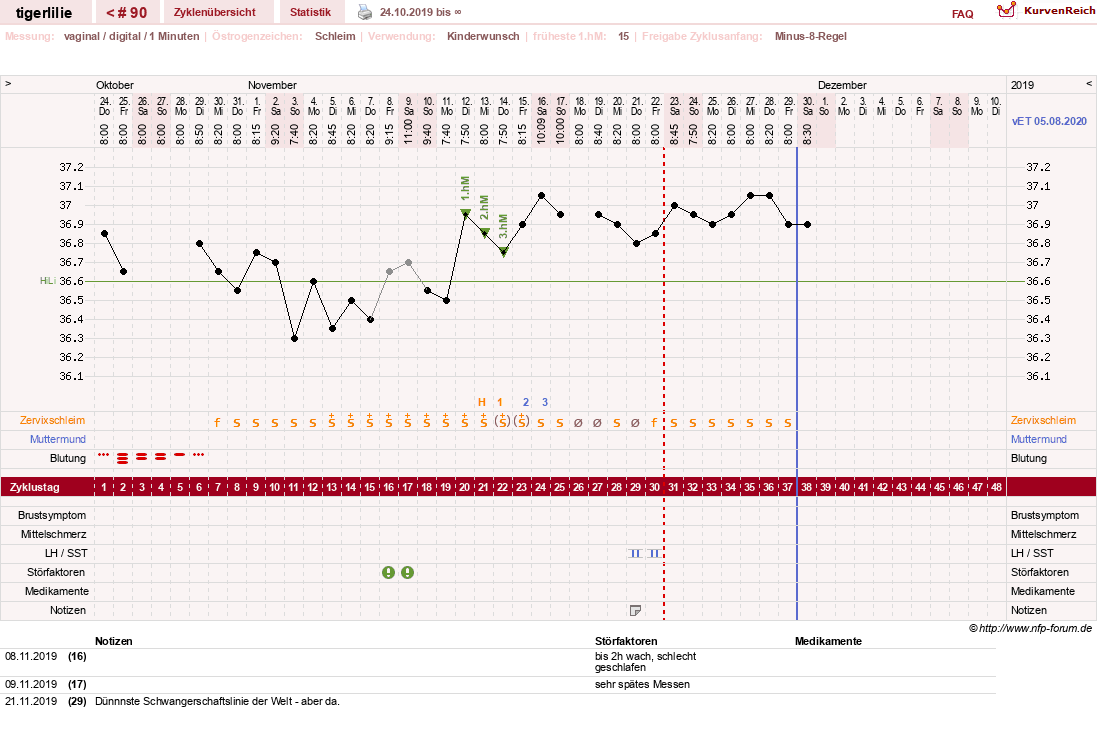Click the left Medikamente row label

57,591
